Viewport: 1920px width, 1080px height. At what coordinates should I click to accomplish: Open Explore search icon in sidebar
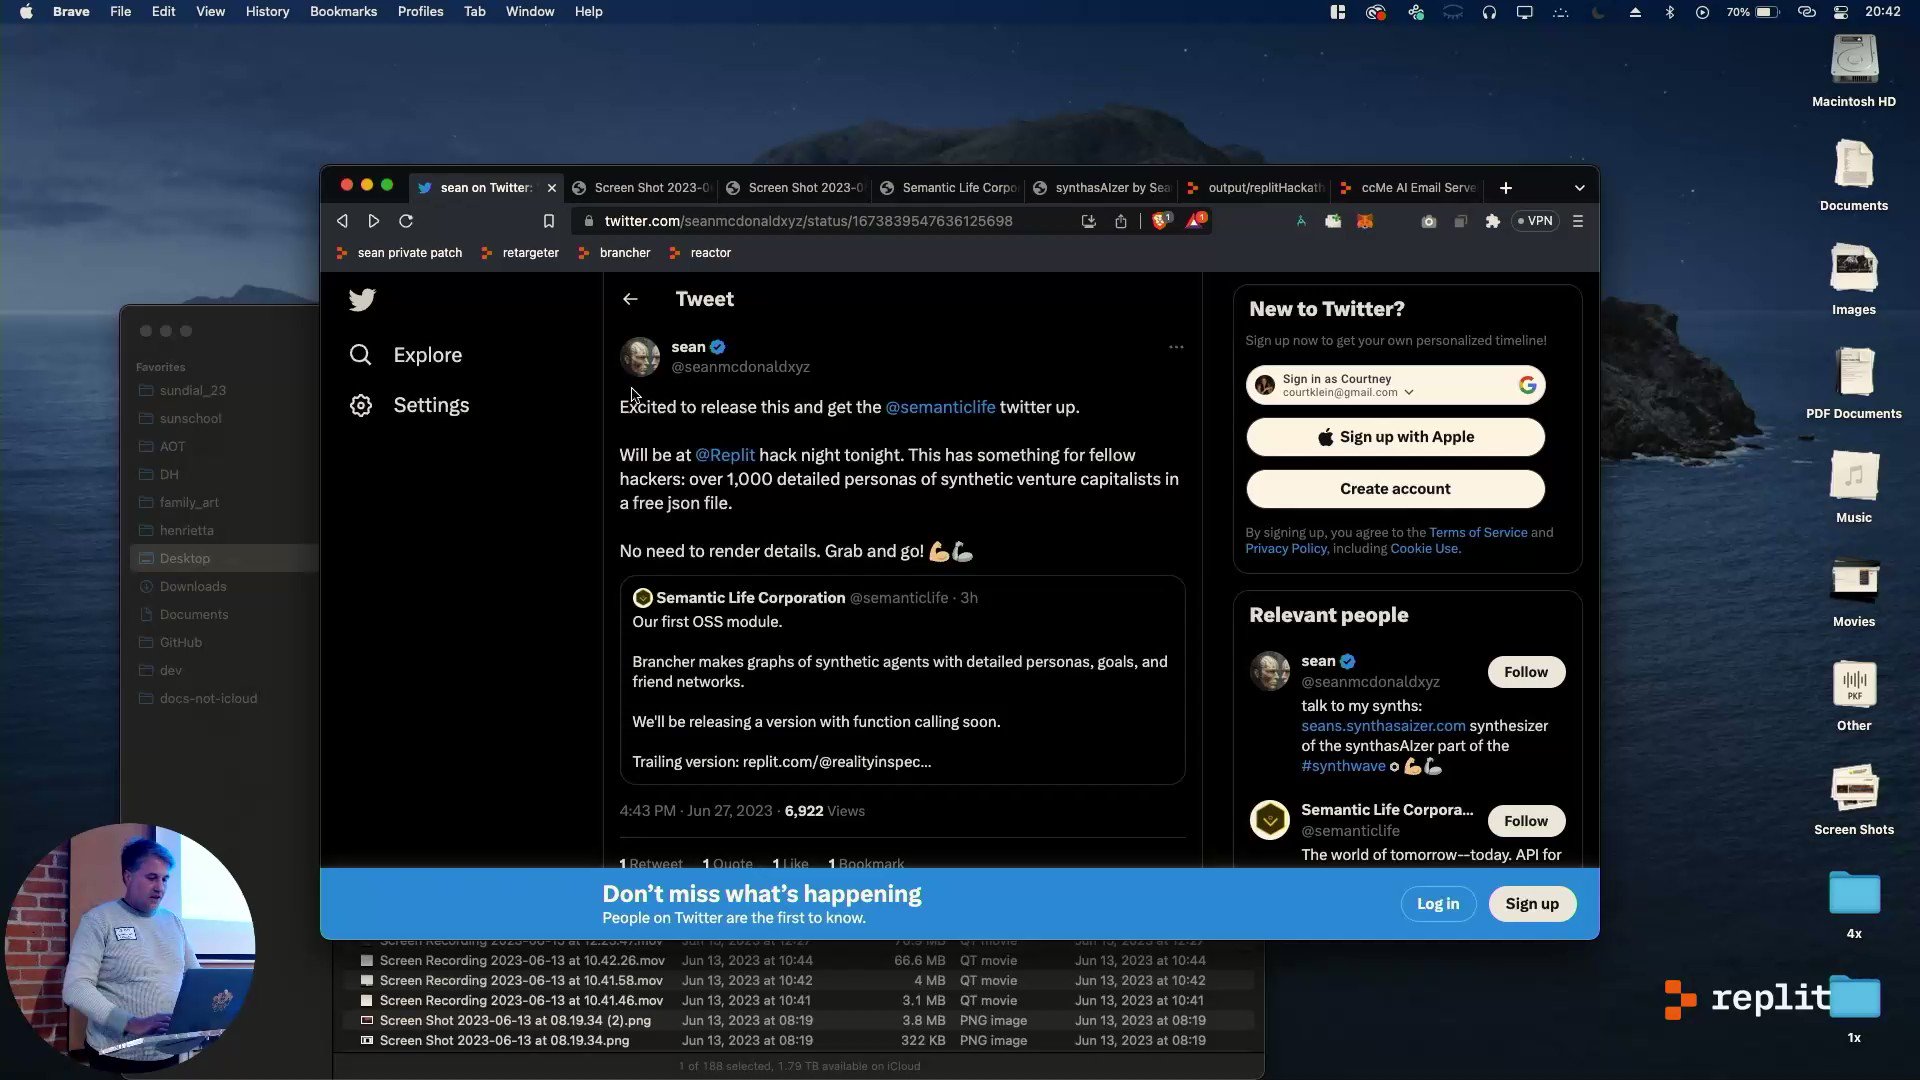[360, 355]
